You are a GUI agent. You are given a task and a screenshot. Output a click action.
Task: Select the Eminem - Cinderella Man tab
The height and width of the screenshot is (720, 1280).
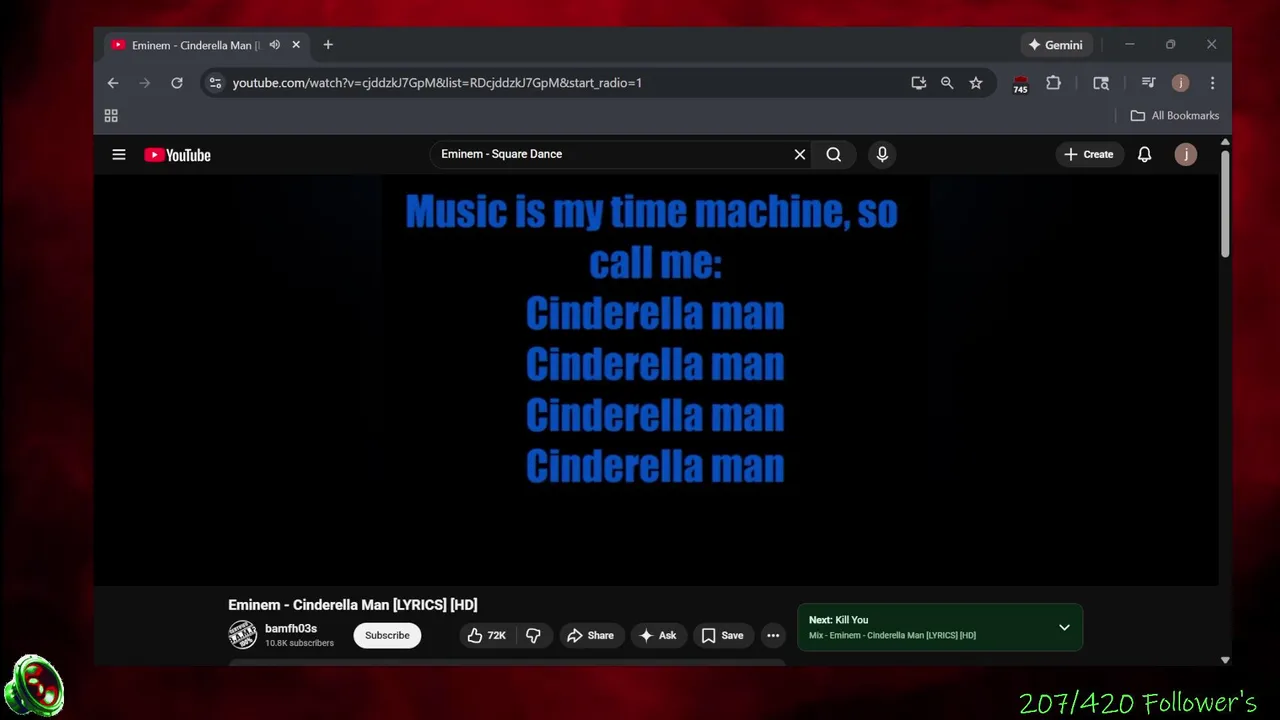pos(195,45)
